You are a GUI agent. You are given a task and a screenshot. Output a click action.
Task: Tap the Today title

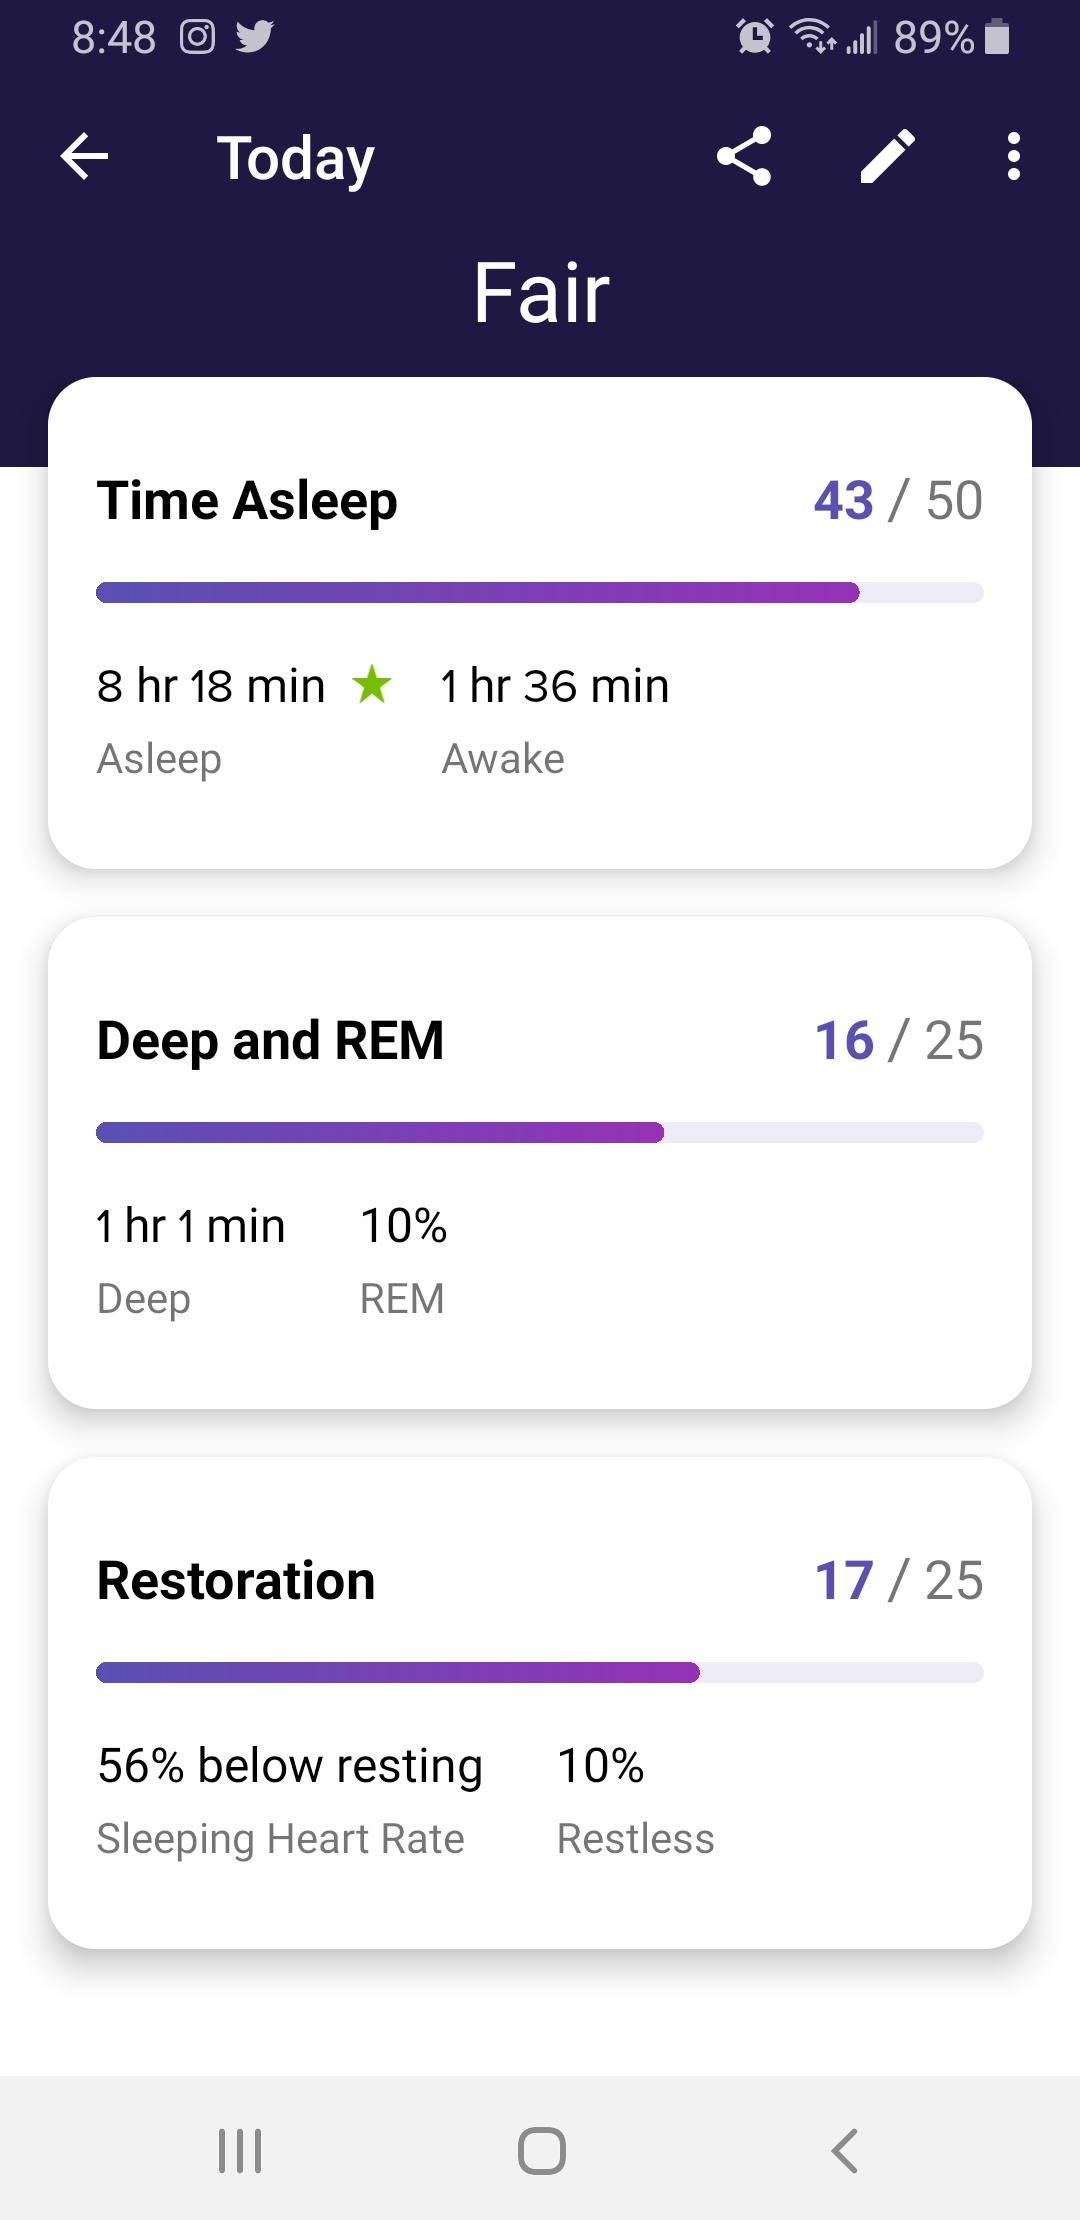296,158
